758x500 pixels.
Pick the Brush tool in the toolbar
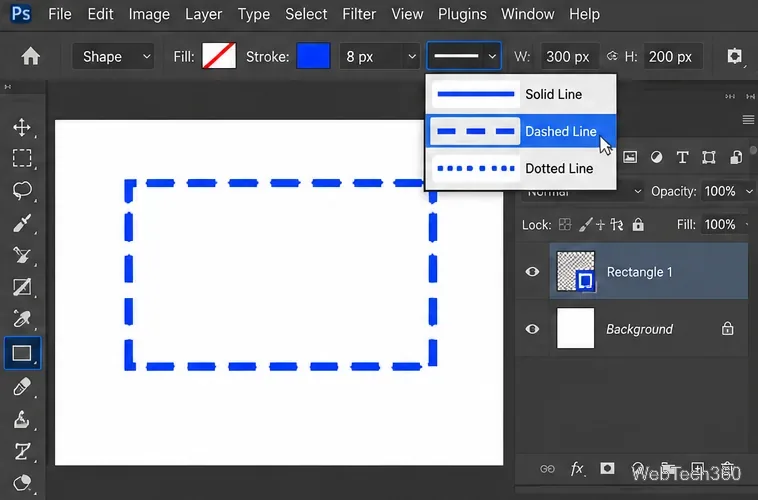click(x=22, y=223)
